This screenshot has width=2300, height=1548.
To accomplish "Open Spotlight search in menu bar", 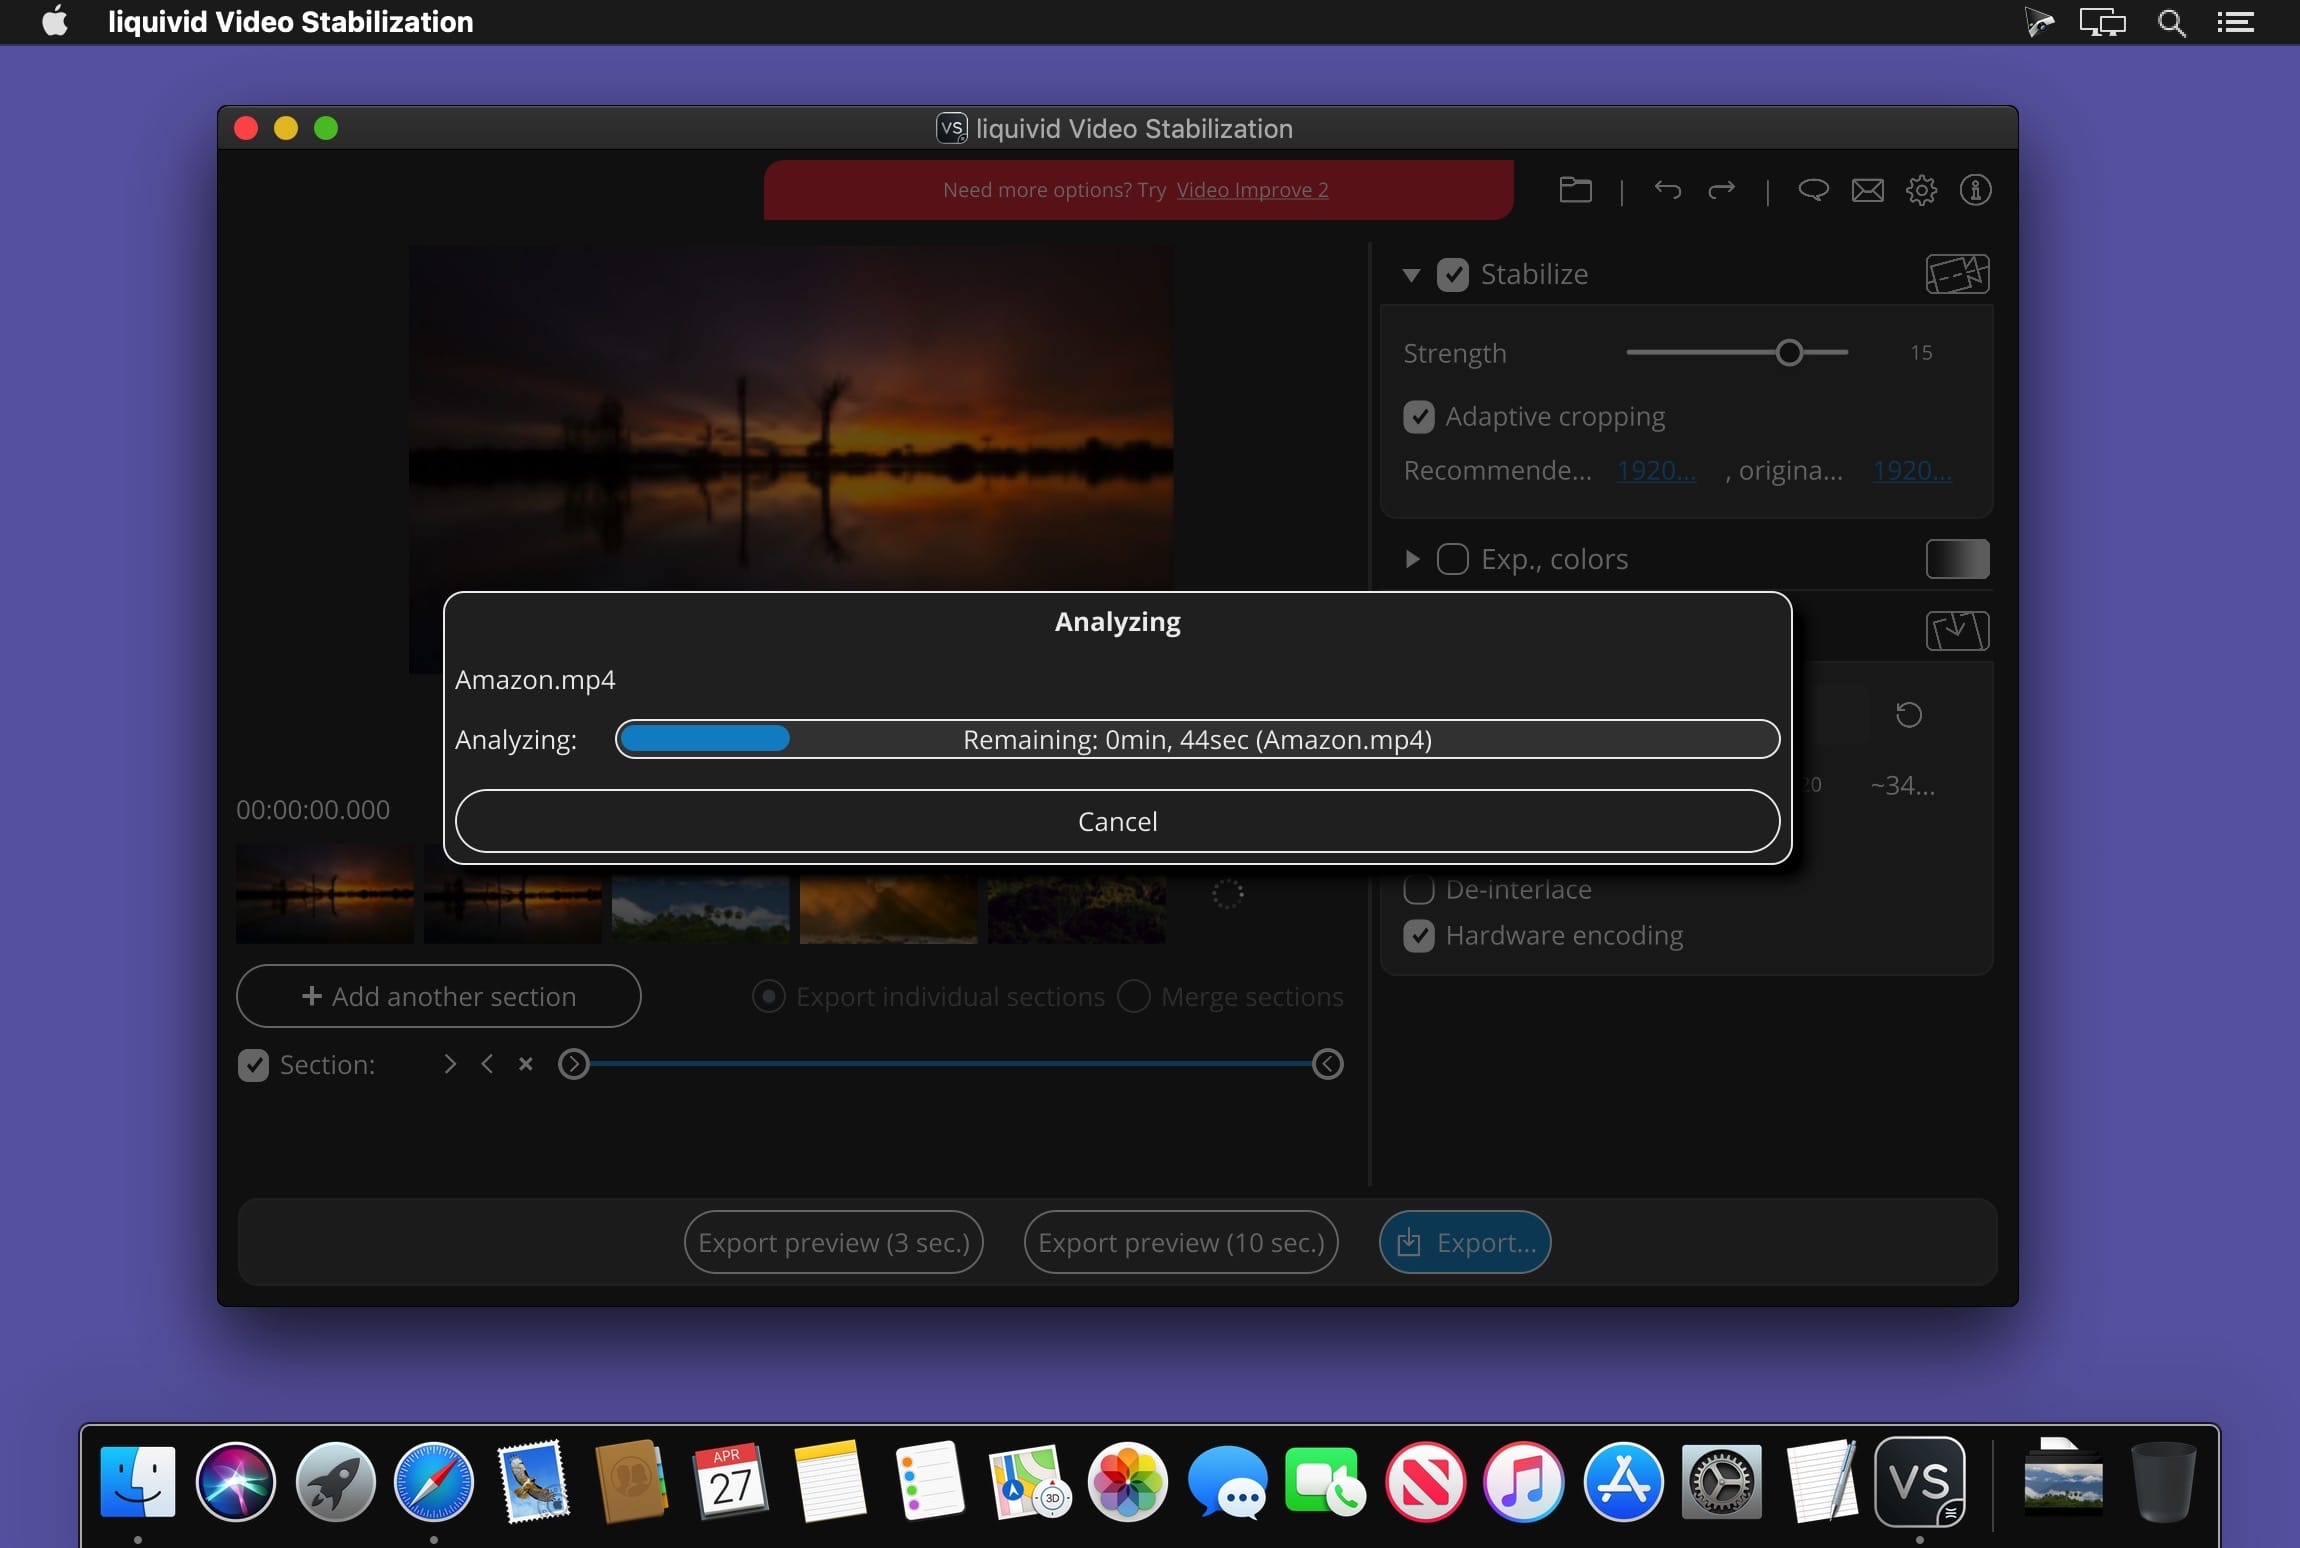I will pos(2171,22).
